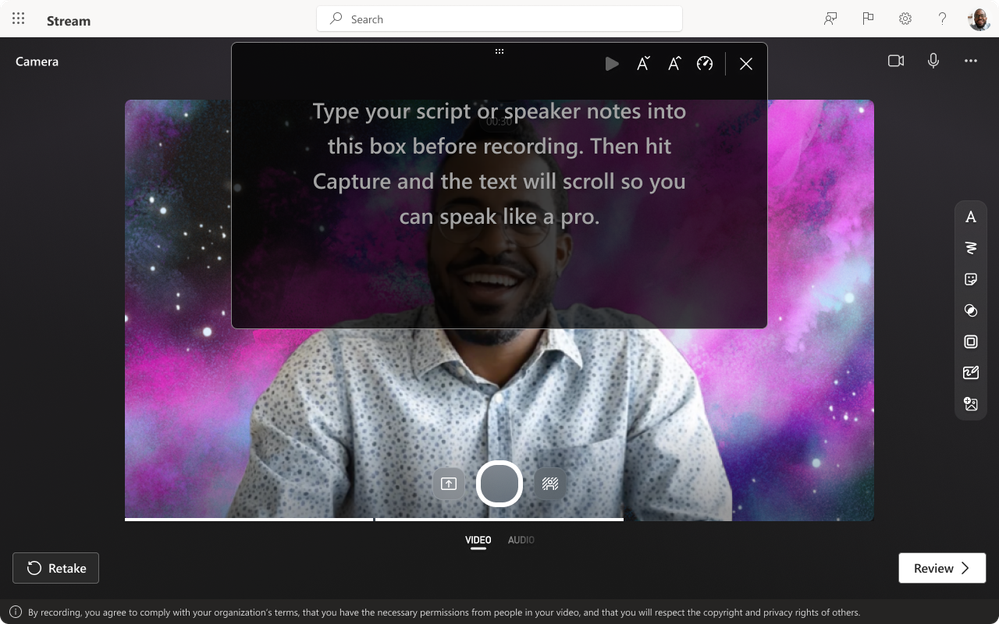Click the share screen button
This screenshot has width=999, height=624.
pos(449,484)
